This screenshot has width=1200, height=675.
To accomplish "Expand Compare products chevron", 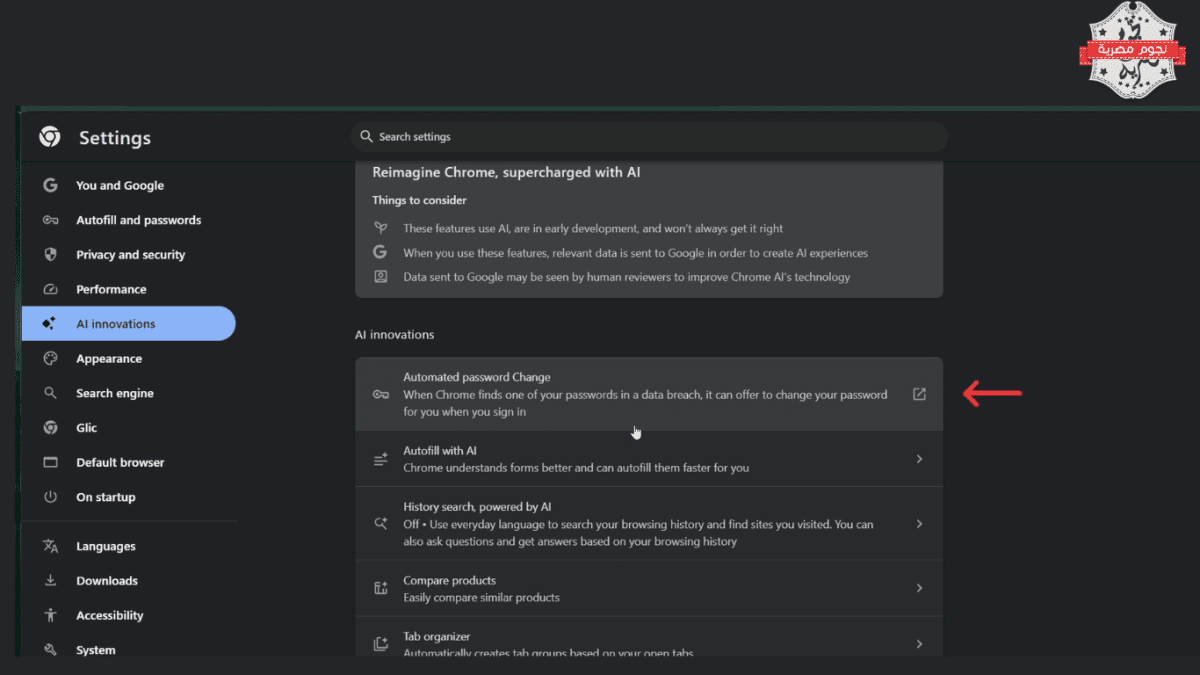I will (919, 588).
